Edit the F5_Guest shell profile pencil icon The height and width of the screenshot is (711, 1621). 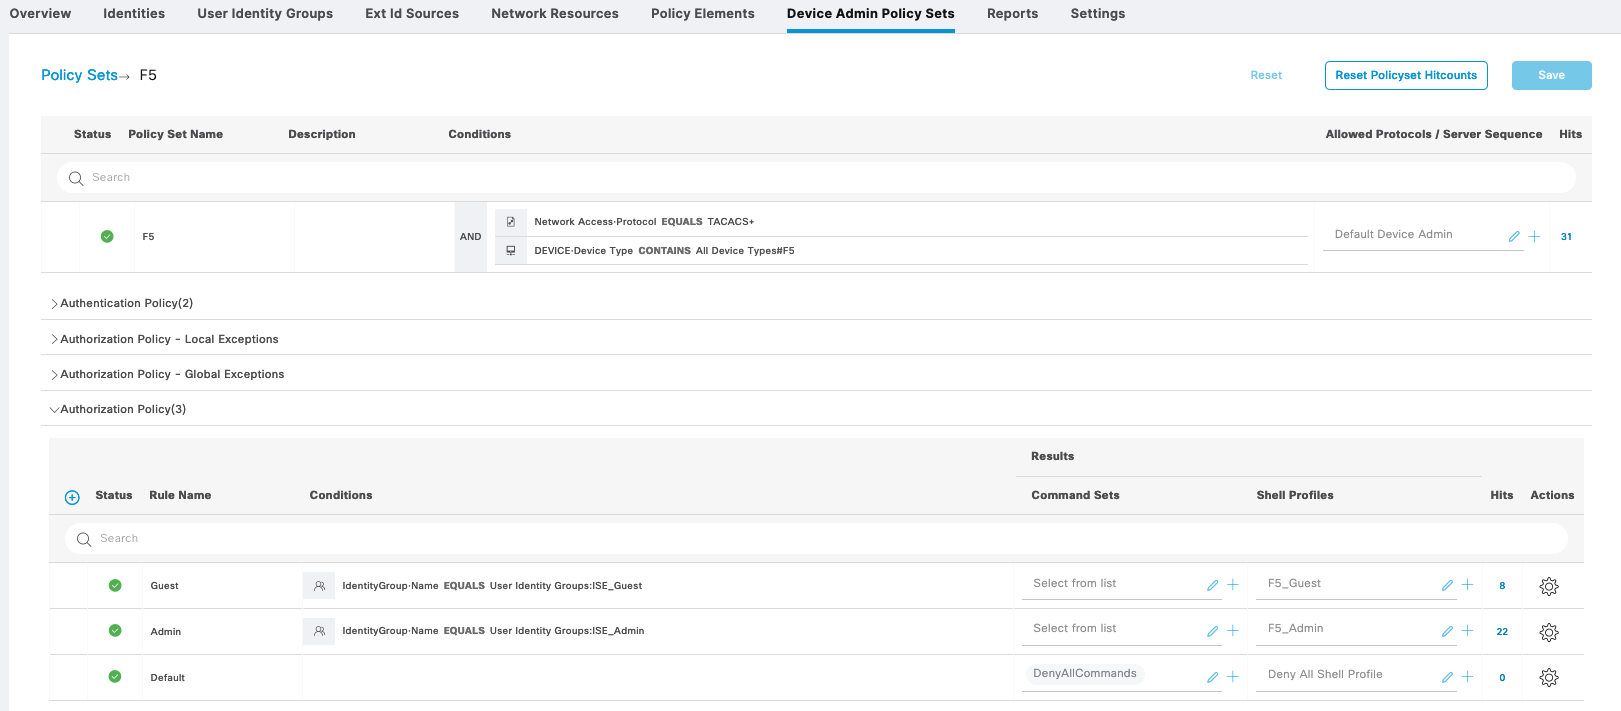pyautogui.click(x=1447, y=586)
